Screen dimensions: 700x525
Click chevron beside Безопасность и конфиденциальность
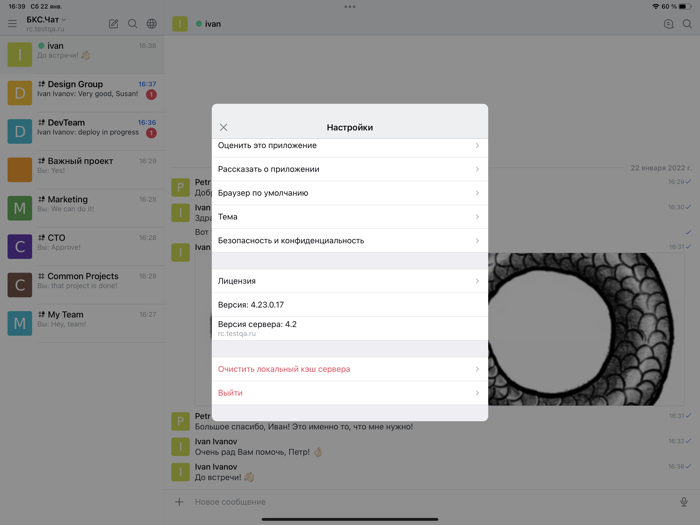pos(477,241)
